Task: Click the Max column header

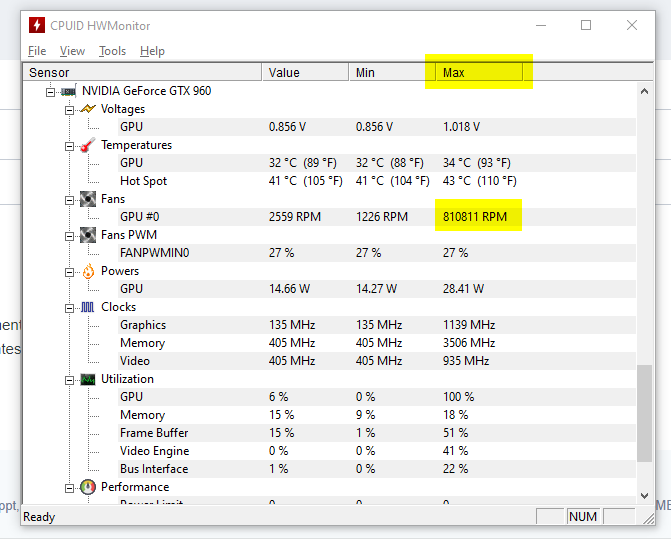Action: pyautogui.click(x=479, y=72)
